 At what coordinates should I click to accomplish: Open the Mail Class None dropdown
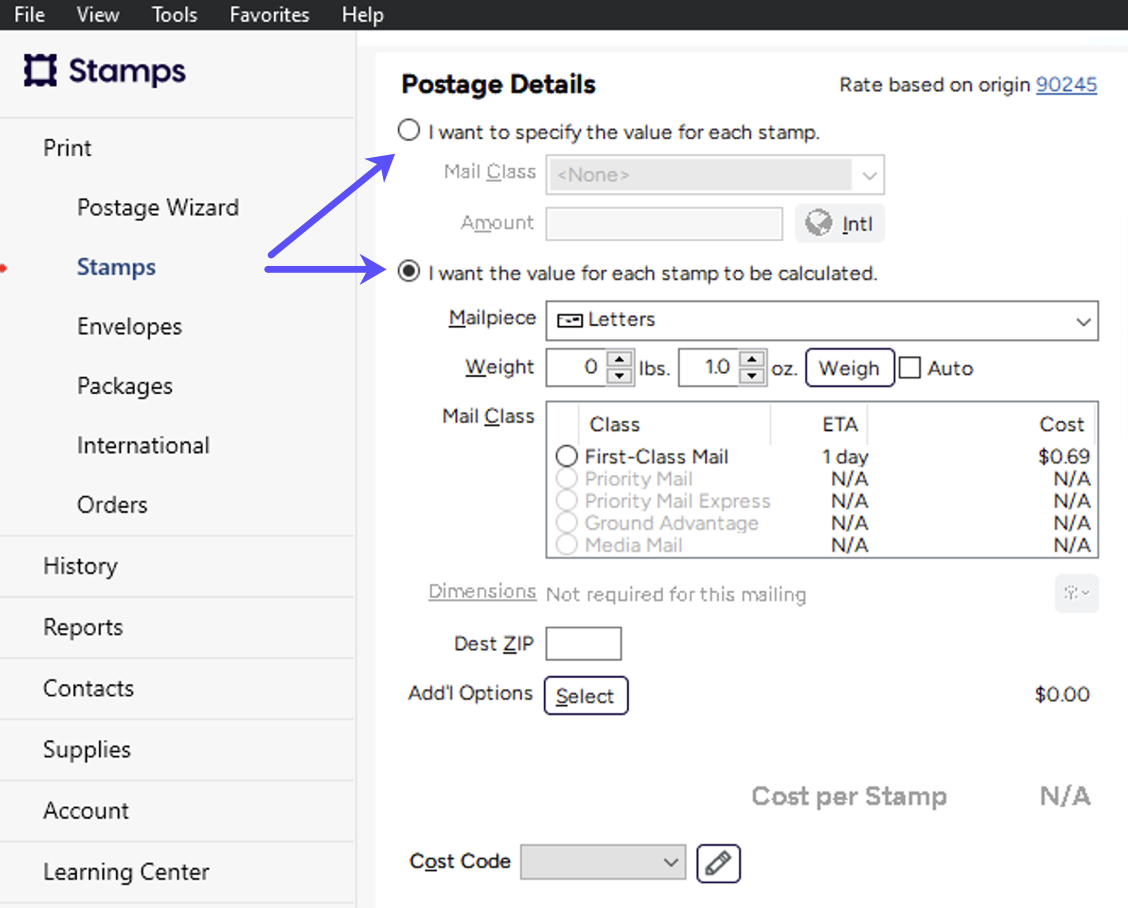tap(715, 174)
